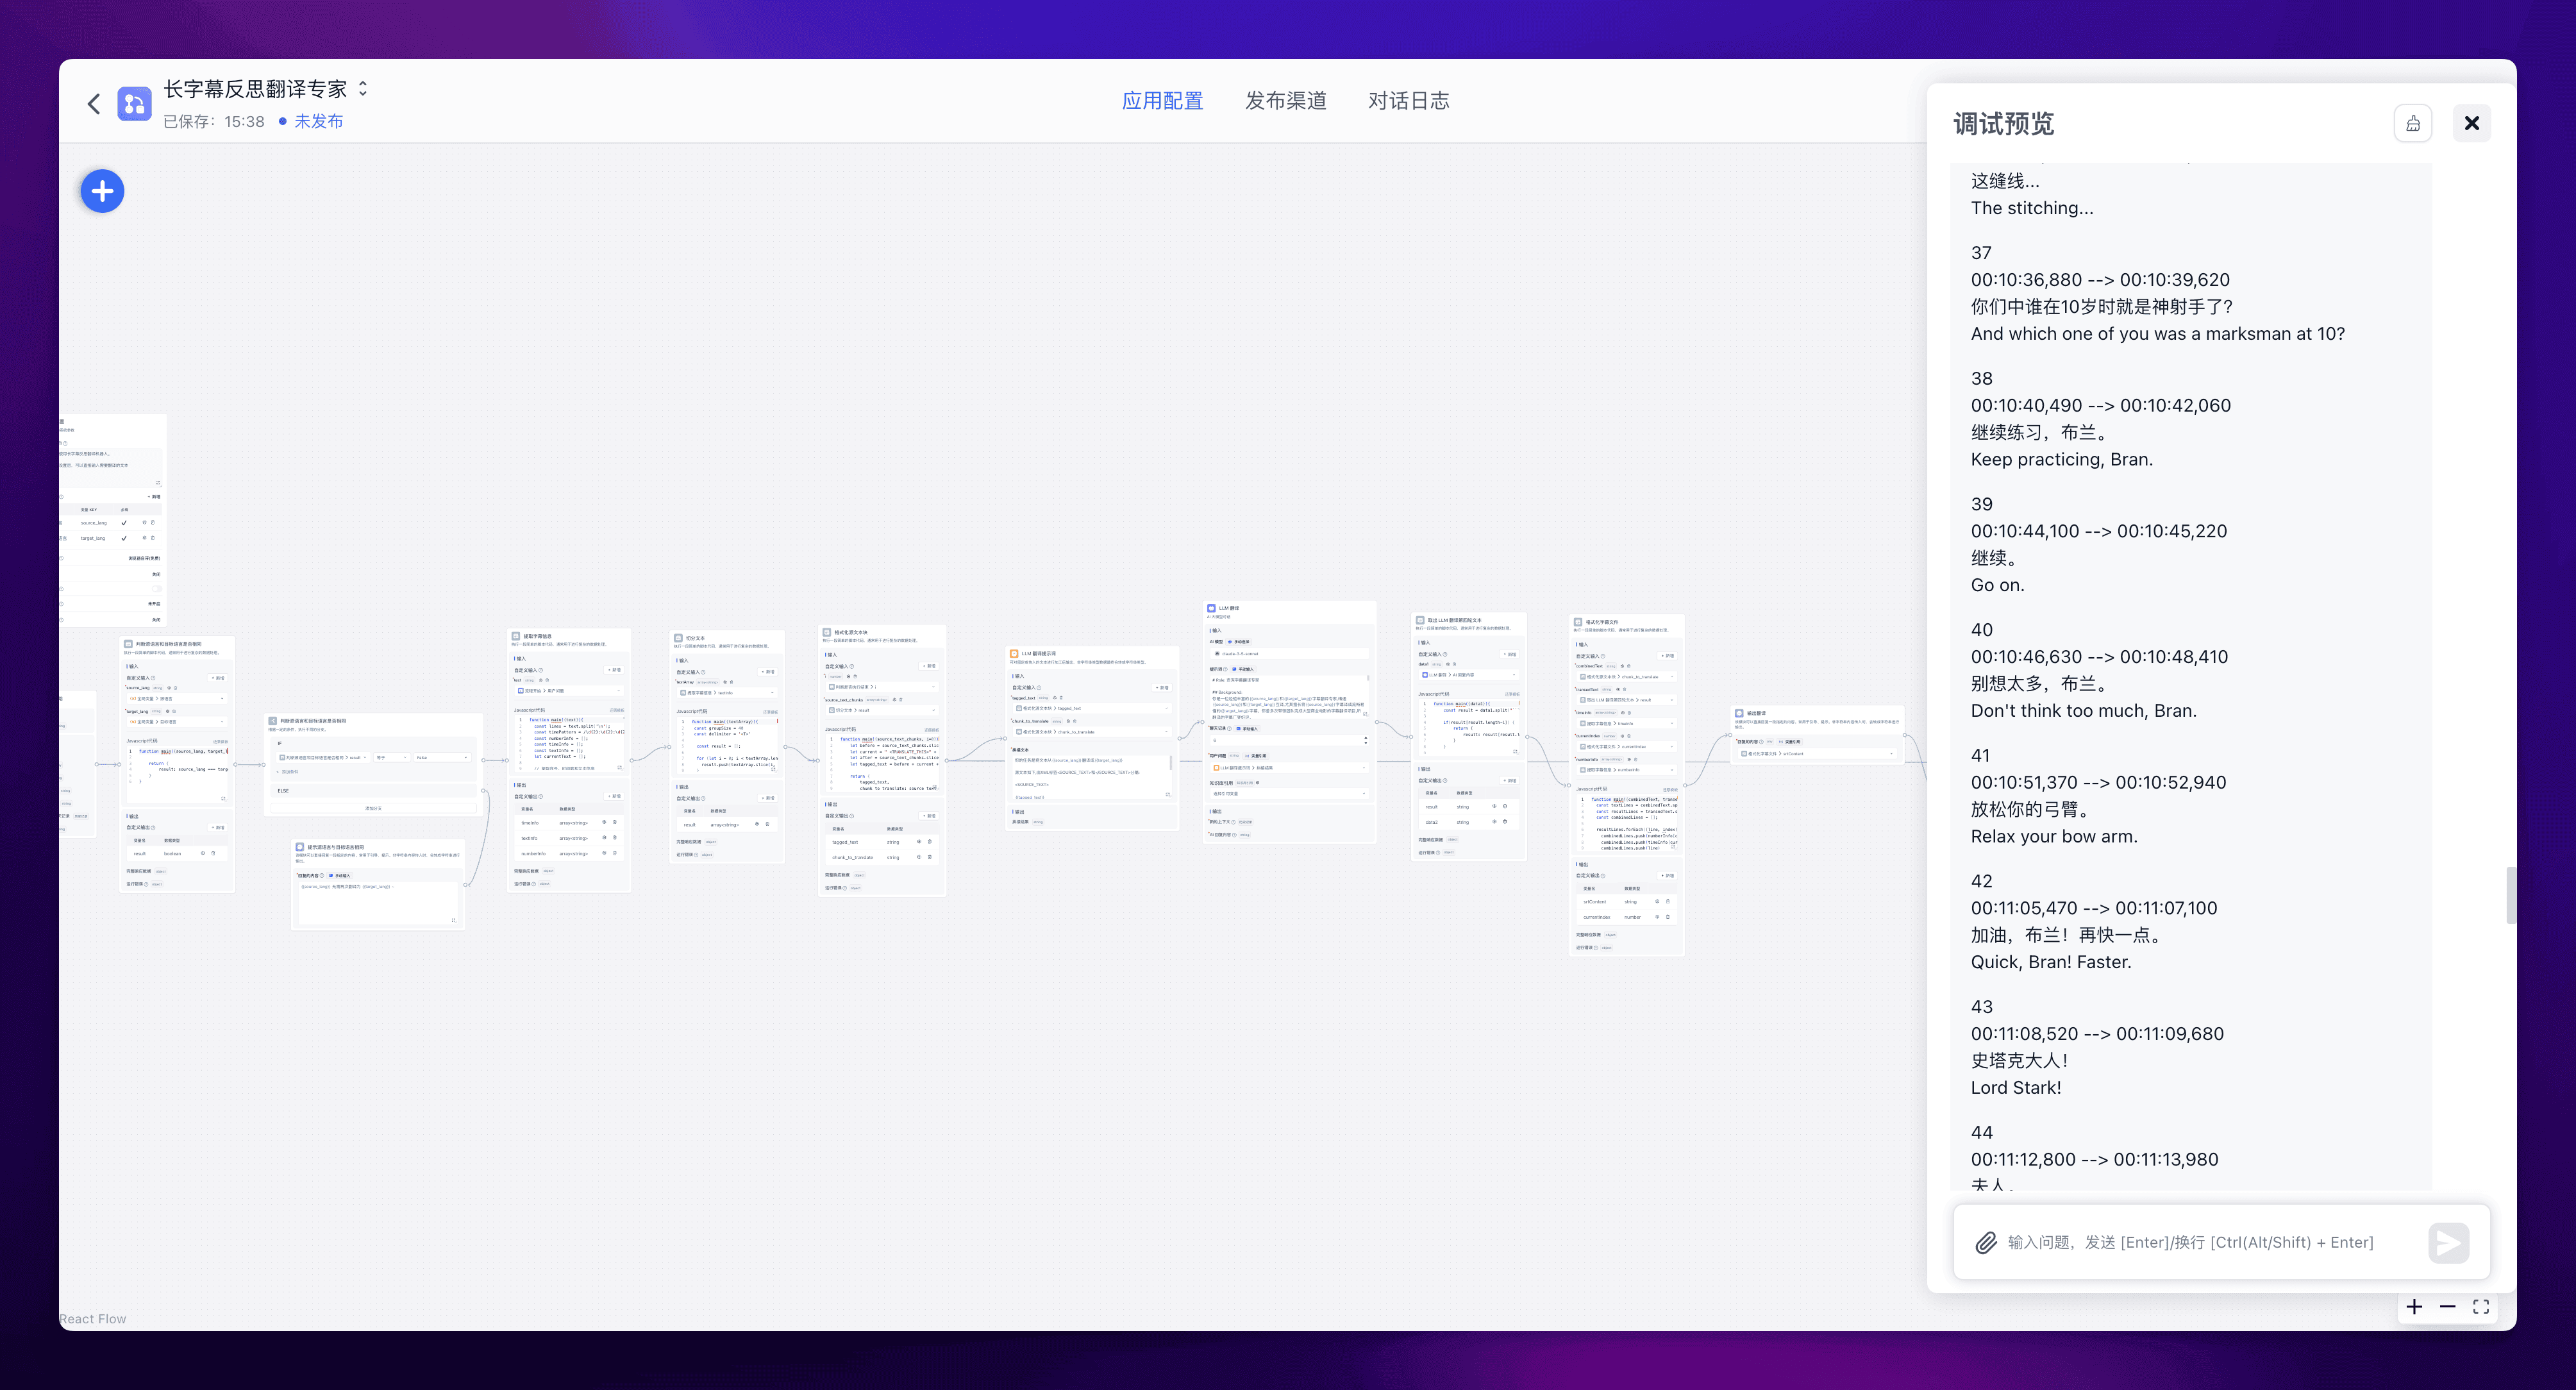Close the 调试预览 debug panel
Image resolution: width=2576 pixels, height=1390 pixels.
point(2471,124)
